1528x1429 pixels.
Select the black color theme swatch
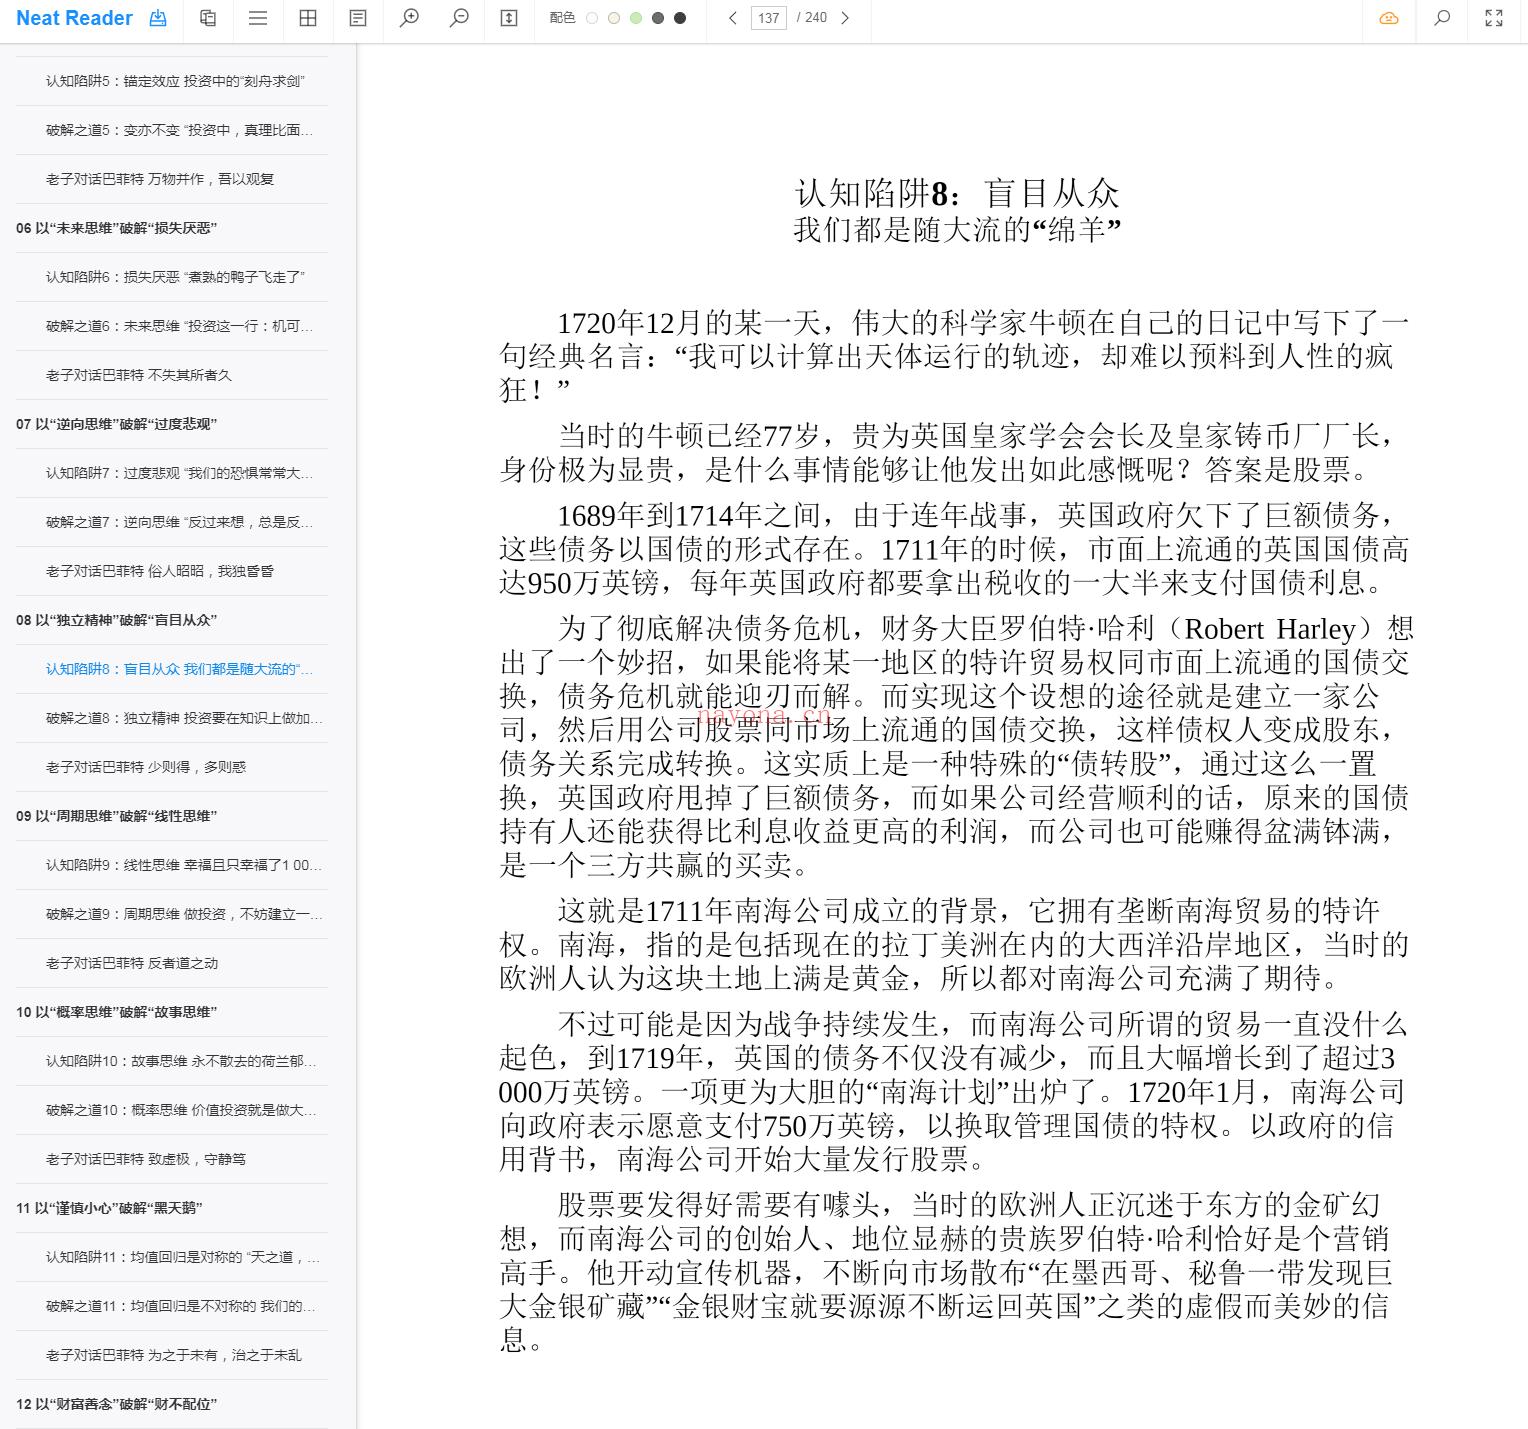coord(680,18)
